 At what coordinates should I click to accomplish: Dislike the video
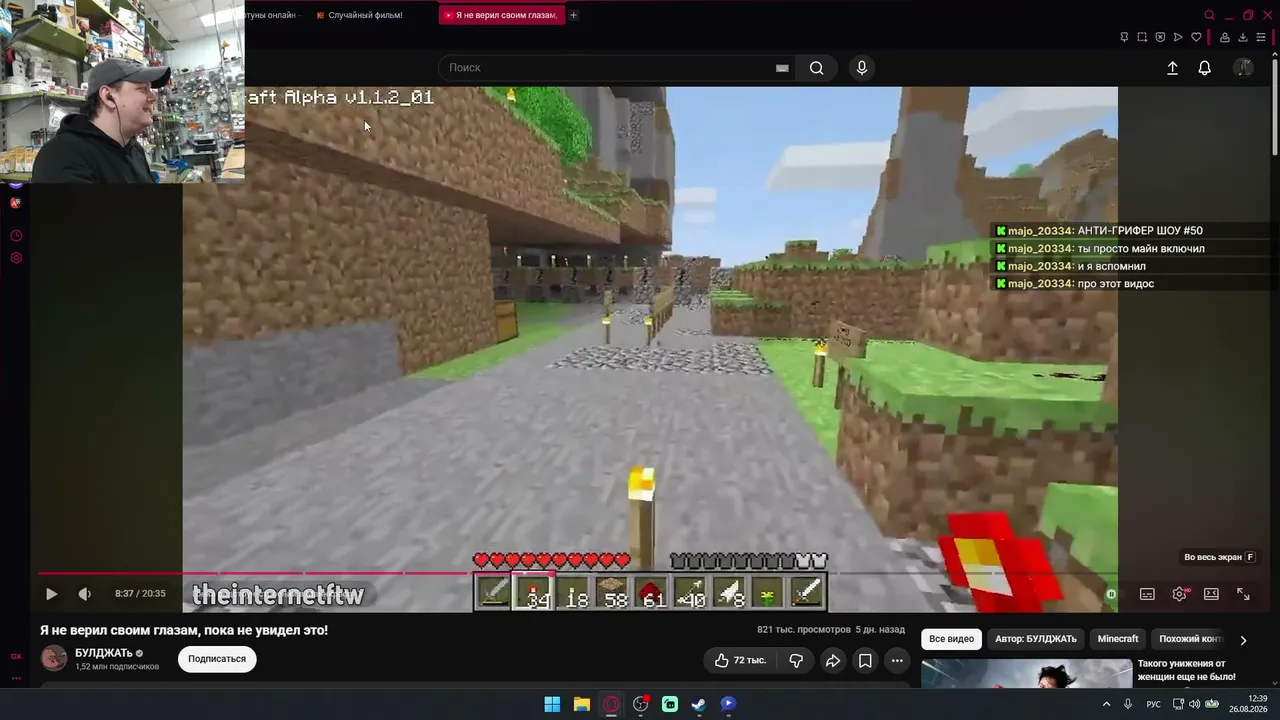[796, 660]
